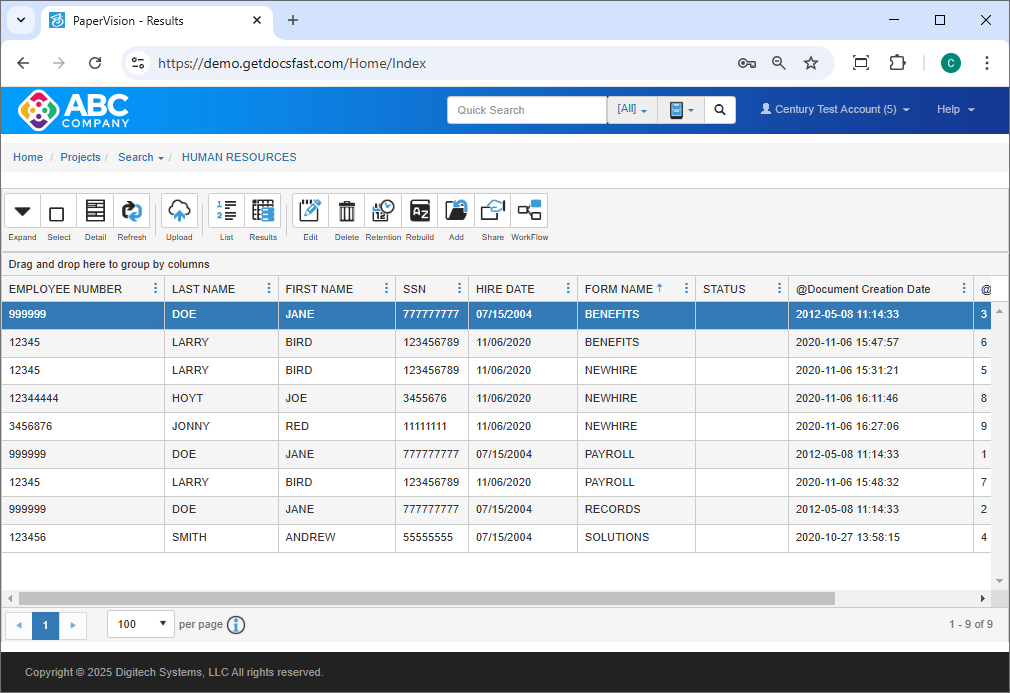Switch to Detail view
1010x693 pixels.
(95, 212)
